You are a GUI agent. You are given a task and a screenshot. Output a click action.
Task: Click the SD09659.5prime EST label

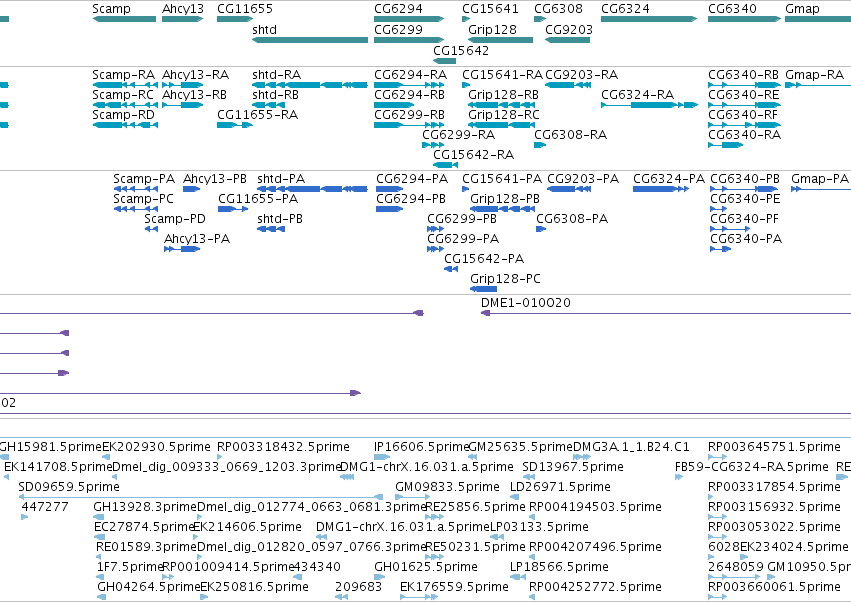(x=69, y=487)
